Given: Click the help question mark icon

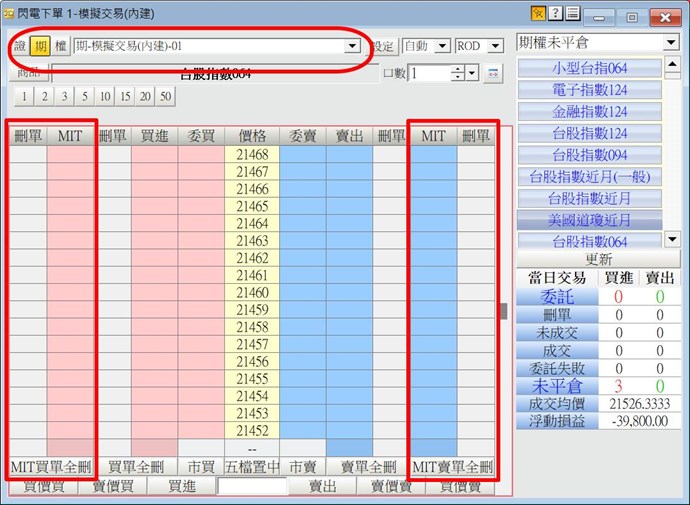Looking at the screenshot, I should [555, 13].
